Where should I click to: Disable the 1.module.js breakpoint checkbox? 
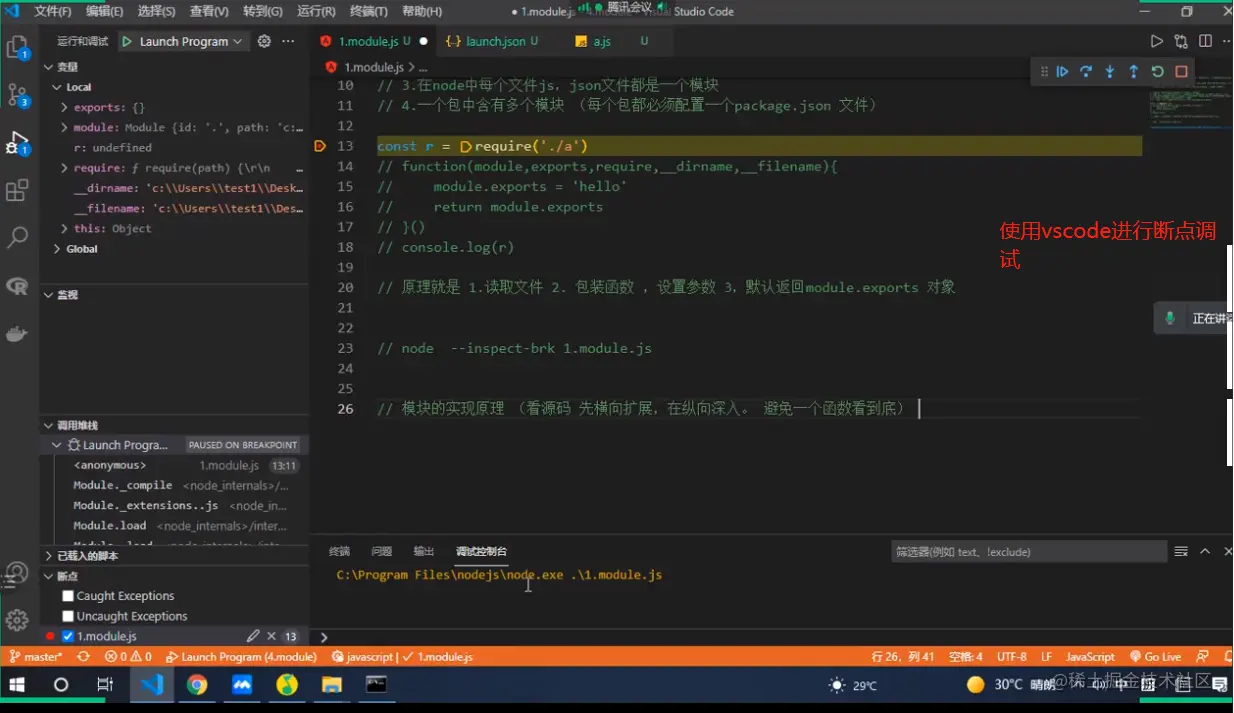(x=68, y=636)
